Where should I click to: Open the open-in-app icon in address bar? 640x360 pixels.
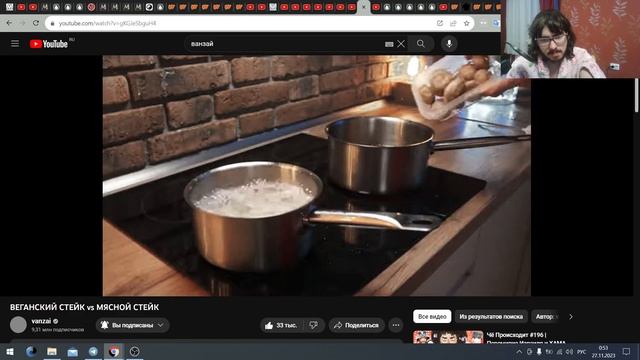440,23
